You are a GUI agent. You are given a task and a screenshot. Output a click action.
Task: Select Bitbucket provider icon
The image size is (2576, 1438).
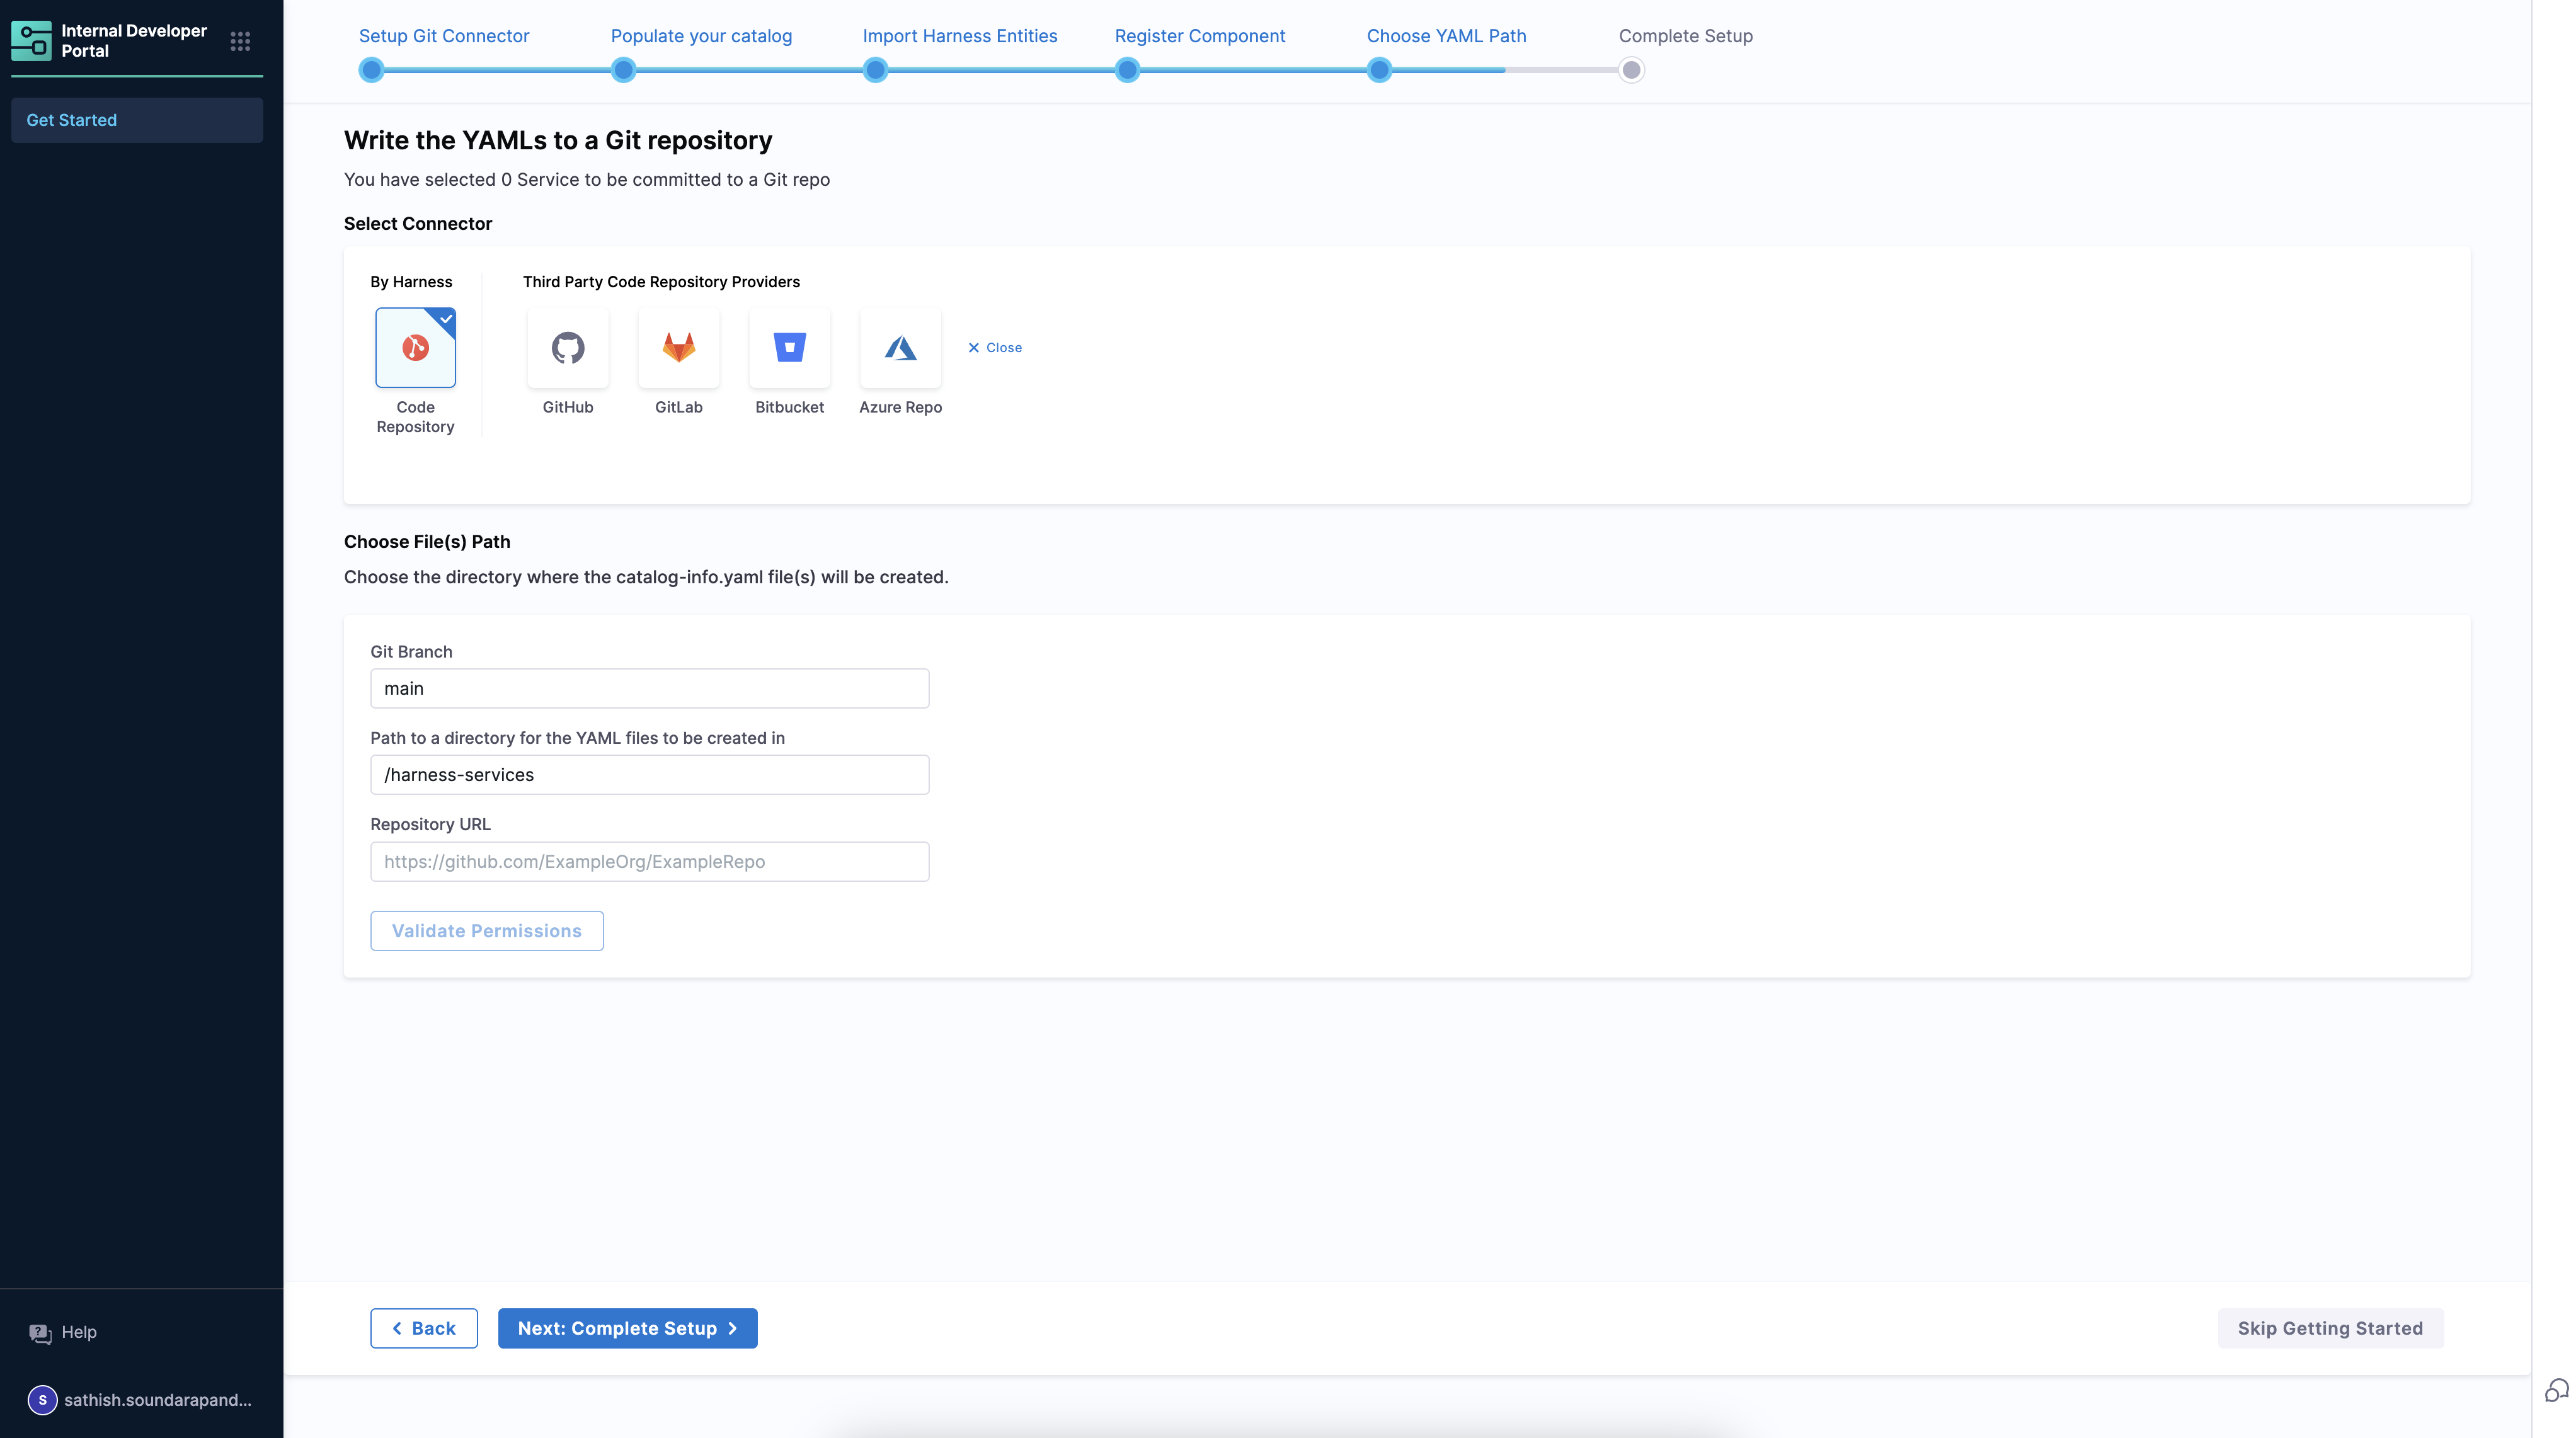coord(789,347)
